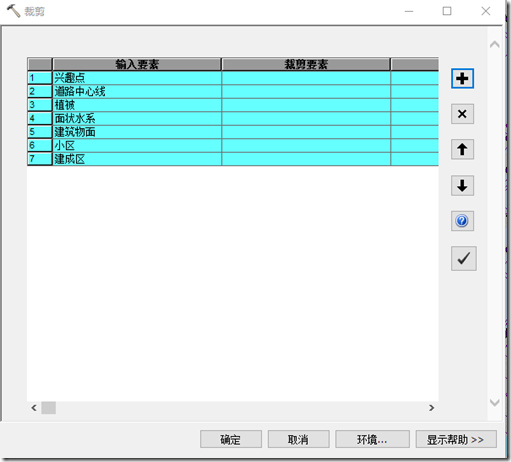The height and width of the screenshot is (462, 511).
Task: Open tool help question-mark icon
Action: click(462, 221)
